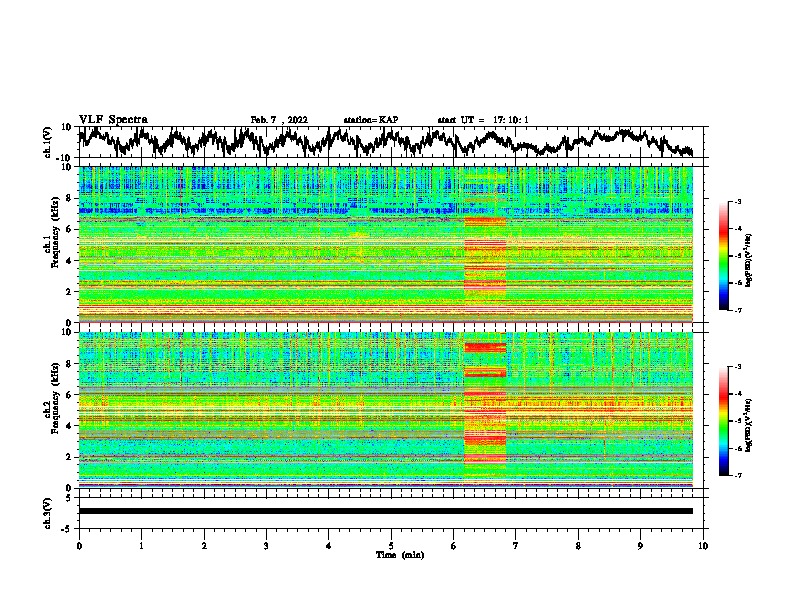Click the "2" kHz tick on ch.1 frequency axis

(70, 292)
